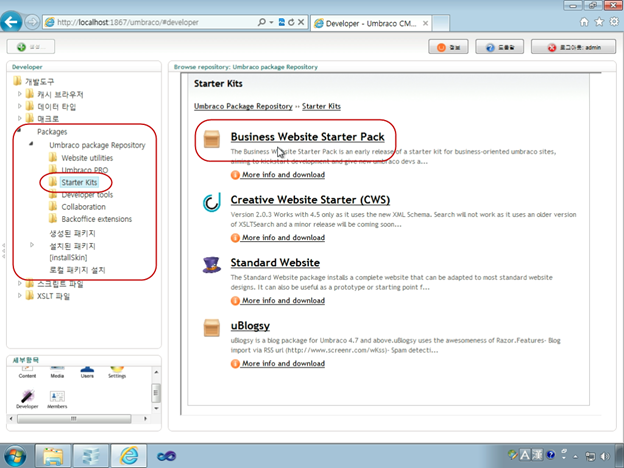
Task: Click the Creative Website Starter logo icon
Action: coord(211,202)
